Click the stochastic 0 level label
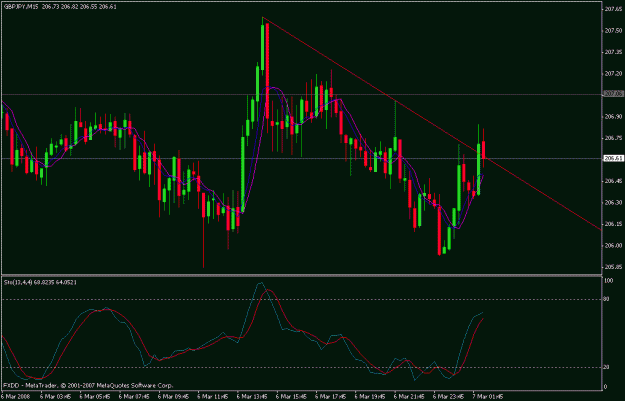This screenshot has height=401, width=625. point(606,386)
